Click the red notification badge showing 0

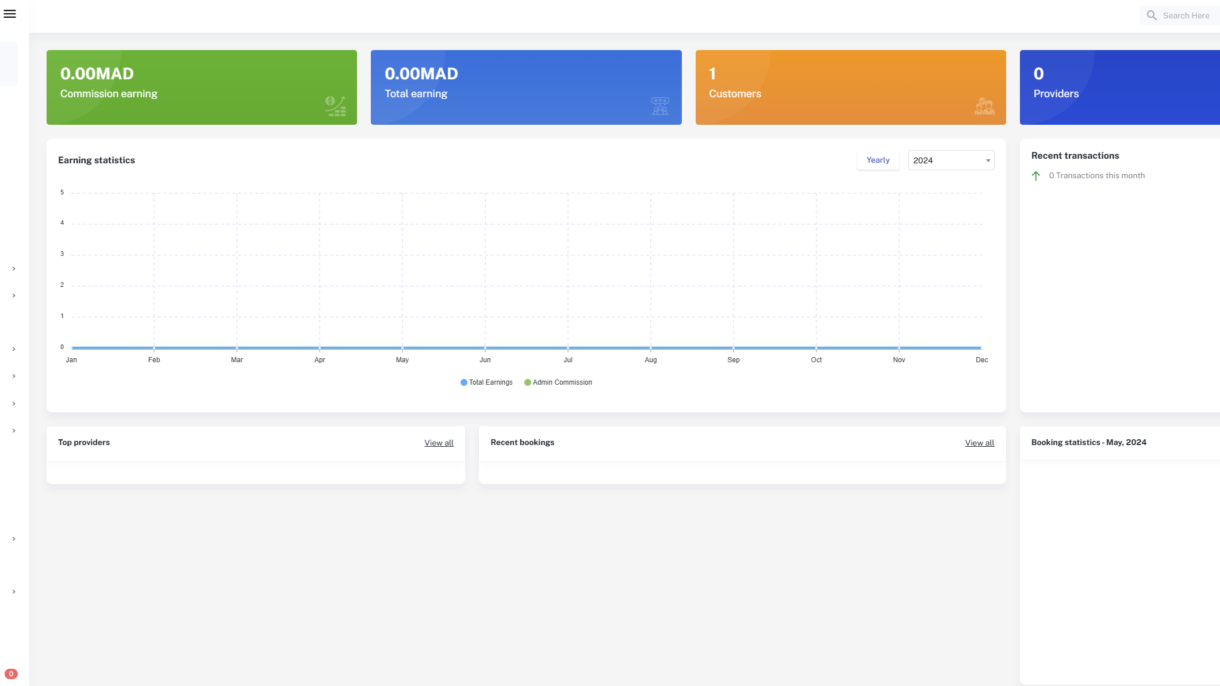[x=11, y=674]
